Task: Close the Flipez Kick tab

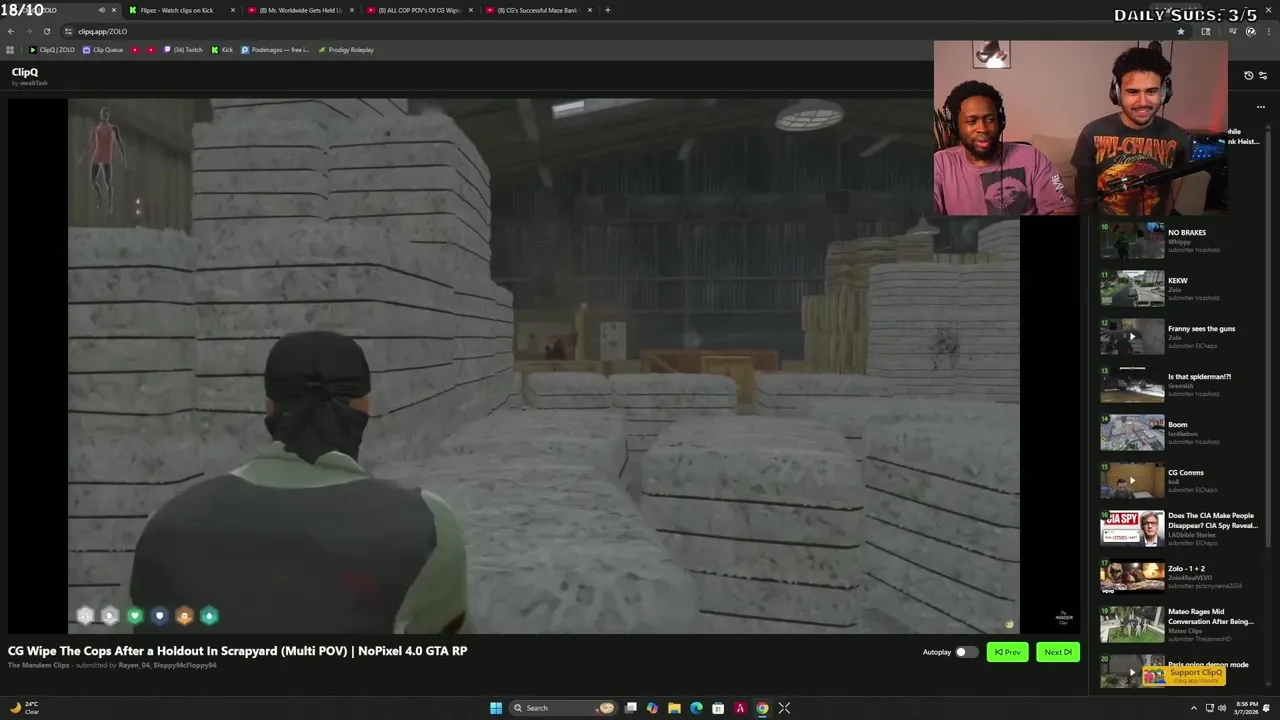Action: [233, 10]
